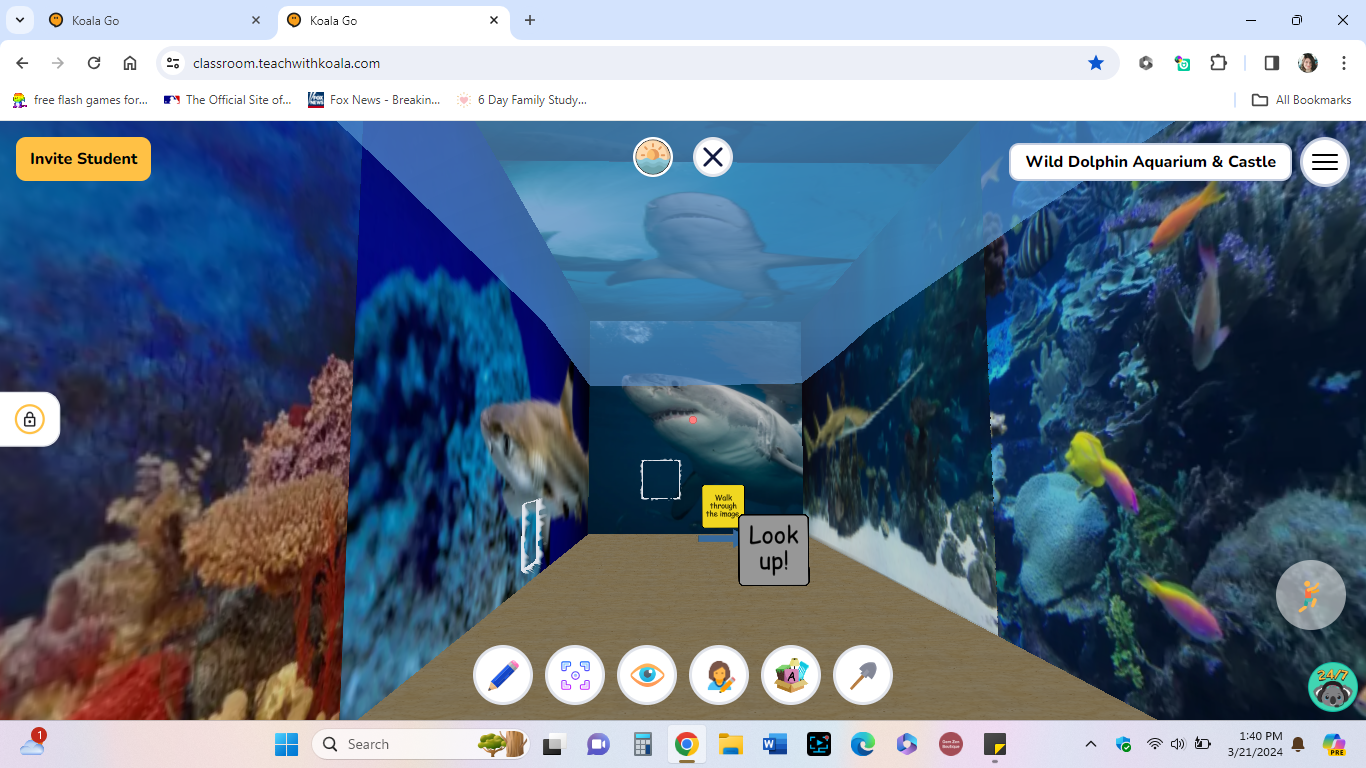Bookmark the page via the star icon
Image resolution: width=1366 pixels, height=768 pixels.
1096,62
